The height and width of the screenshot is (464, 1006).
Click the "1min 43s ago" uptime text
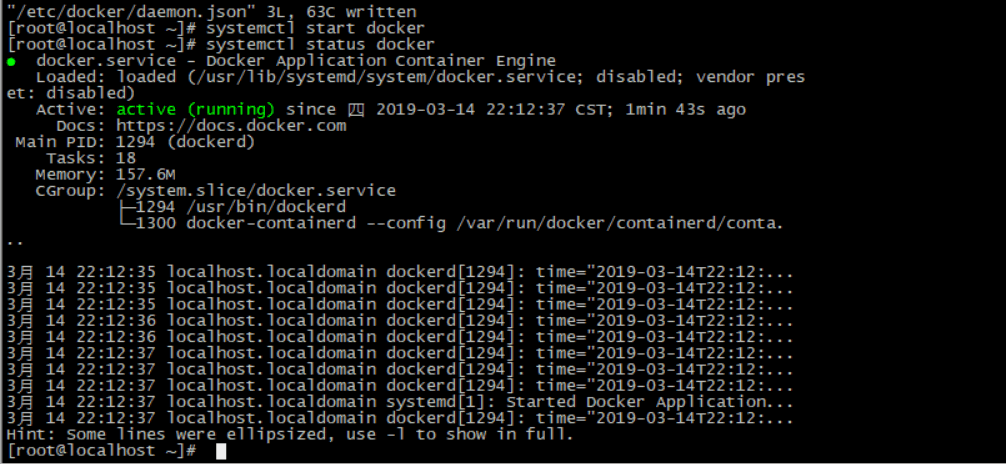click(686, 109)
